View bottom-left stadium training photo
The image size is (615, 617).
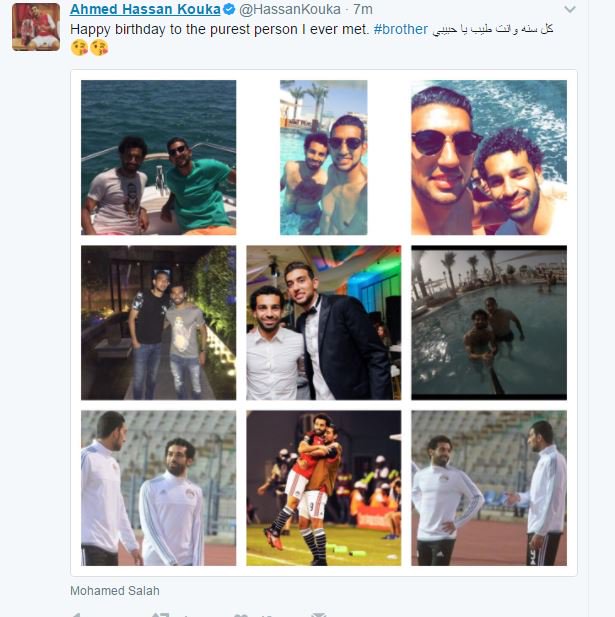click(159, 488)
